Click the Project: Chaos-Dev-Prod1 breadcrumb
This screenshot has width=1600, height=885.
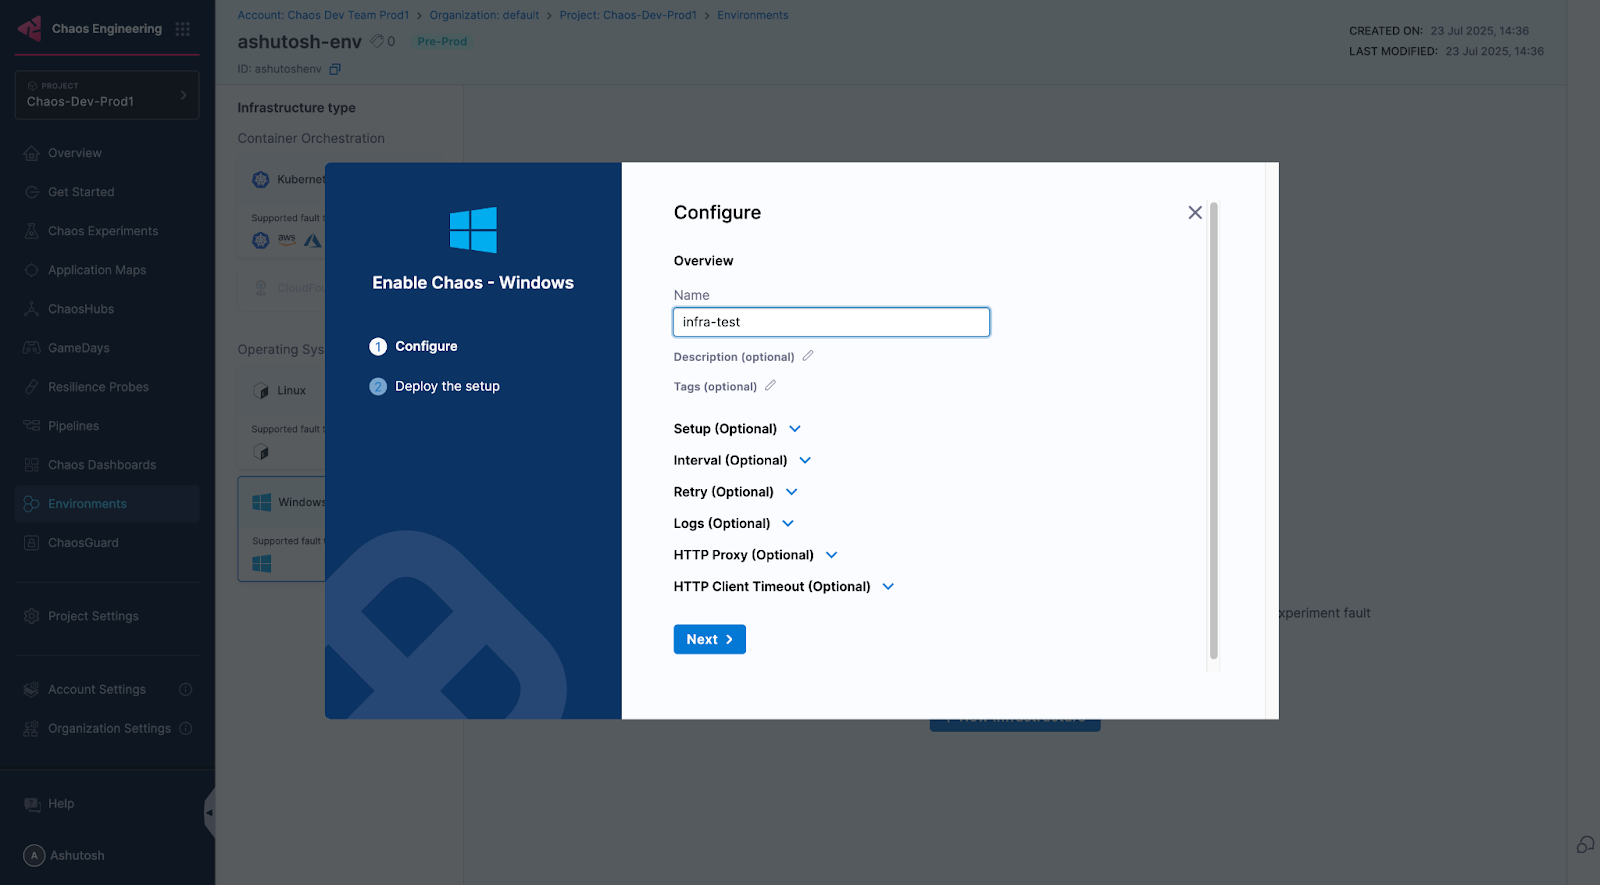point(628,15)
